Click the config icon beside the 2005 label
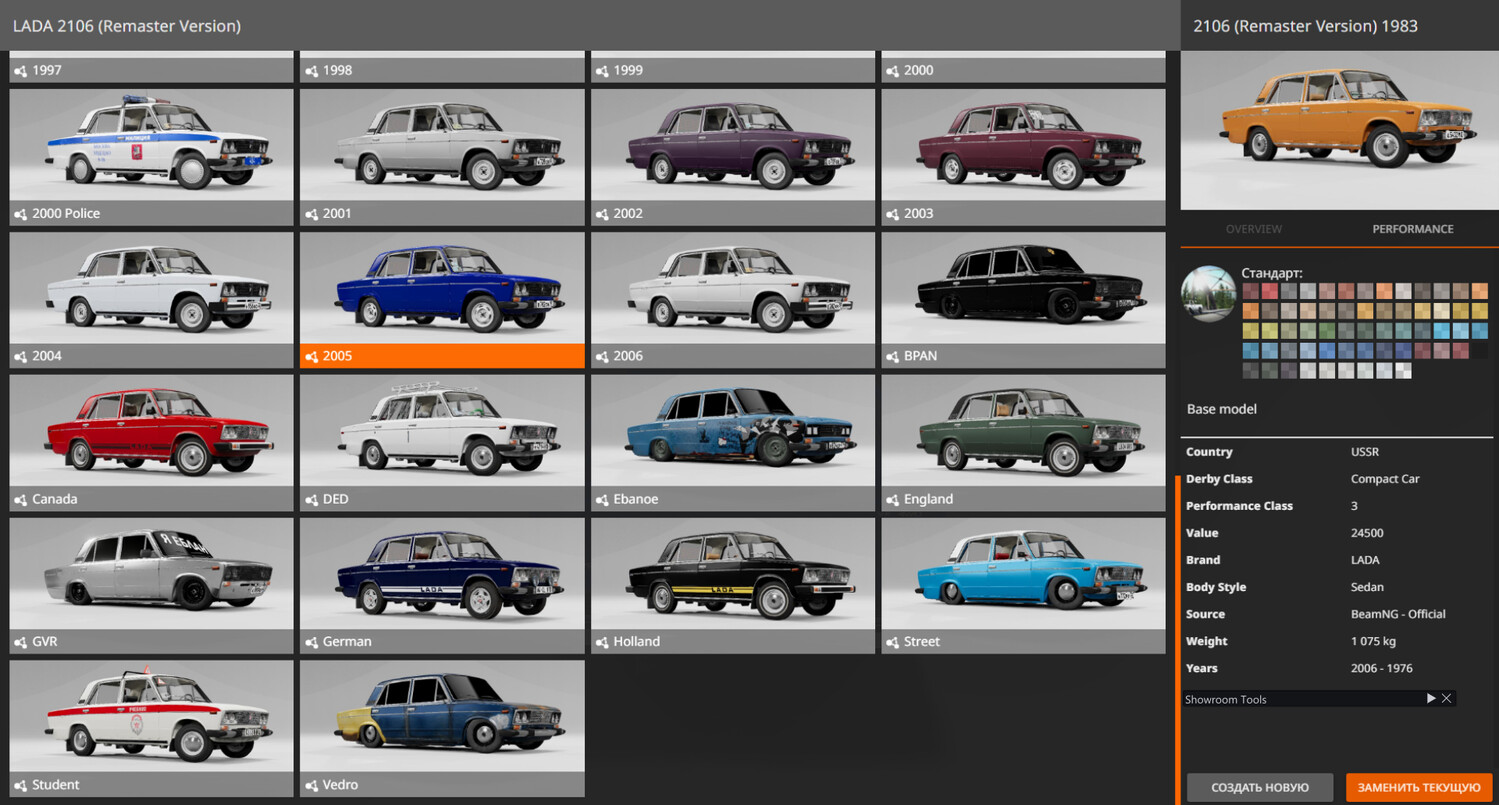1499x805 pixels. point(312,357)
